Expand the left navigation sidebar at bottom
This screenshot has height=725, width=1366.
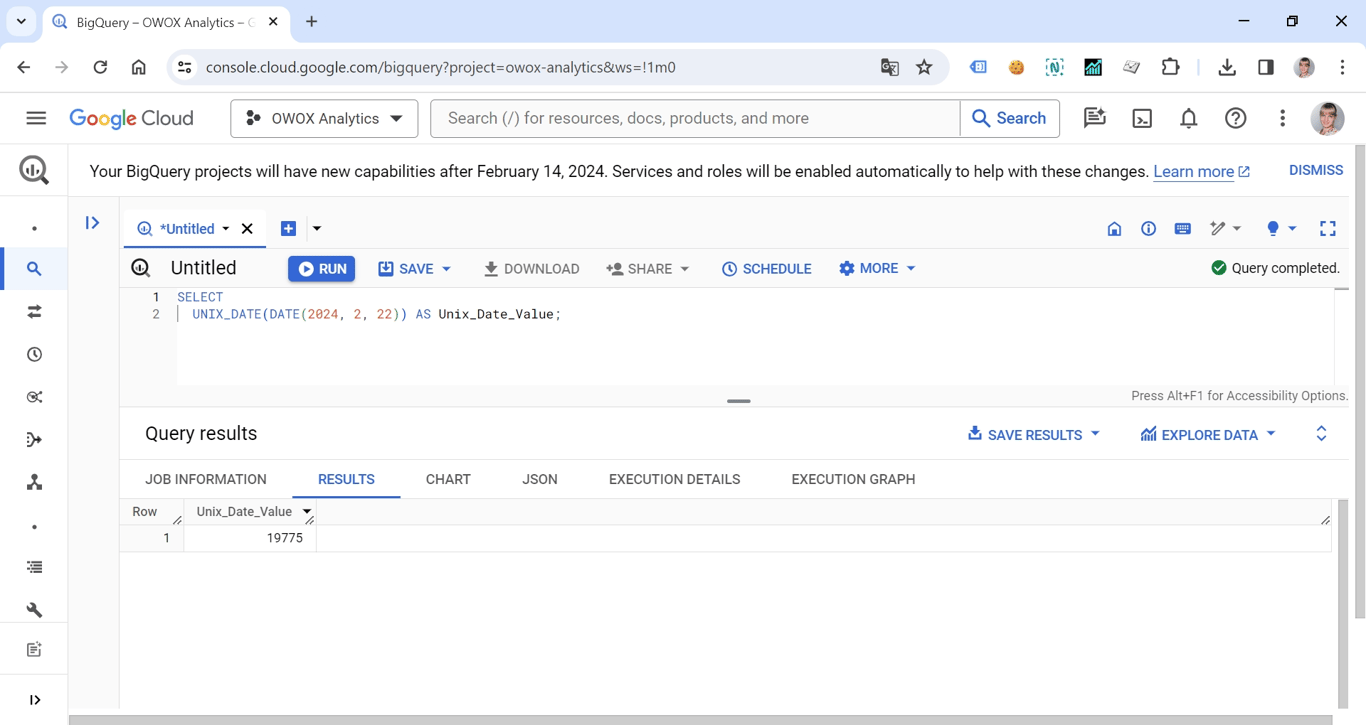coord(34,700)
